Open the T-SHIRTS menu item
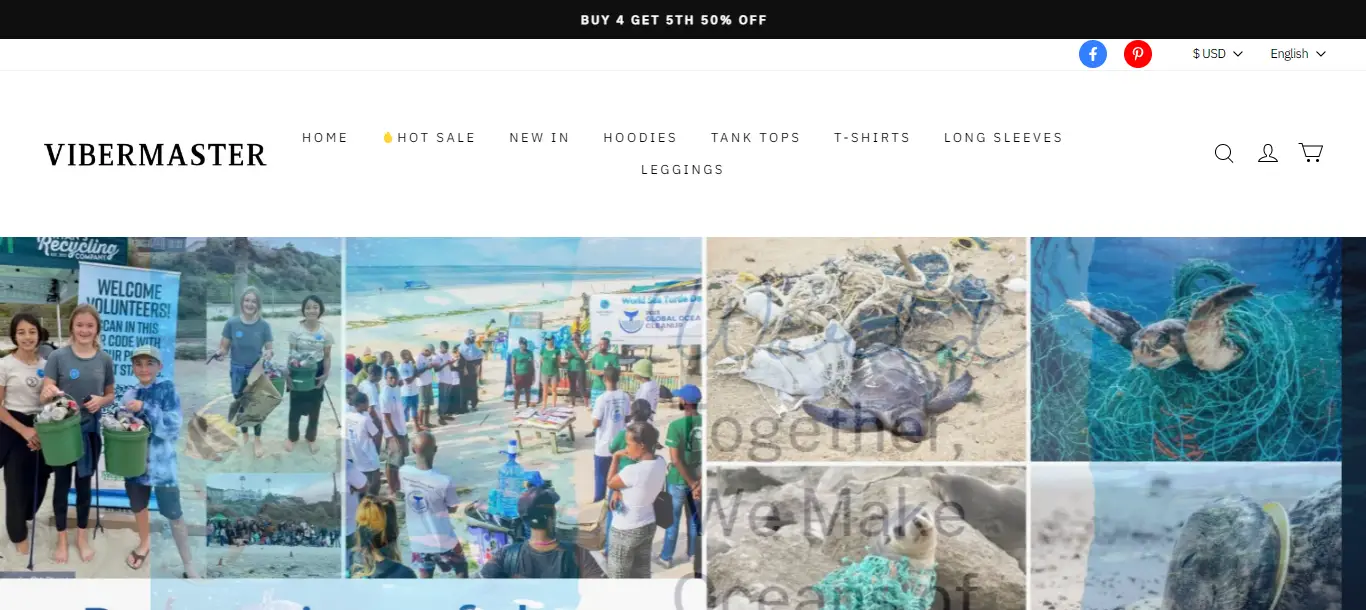Screen dimensions: 1366x610 872,138
